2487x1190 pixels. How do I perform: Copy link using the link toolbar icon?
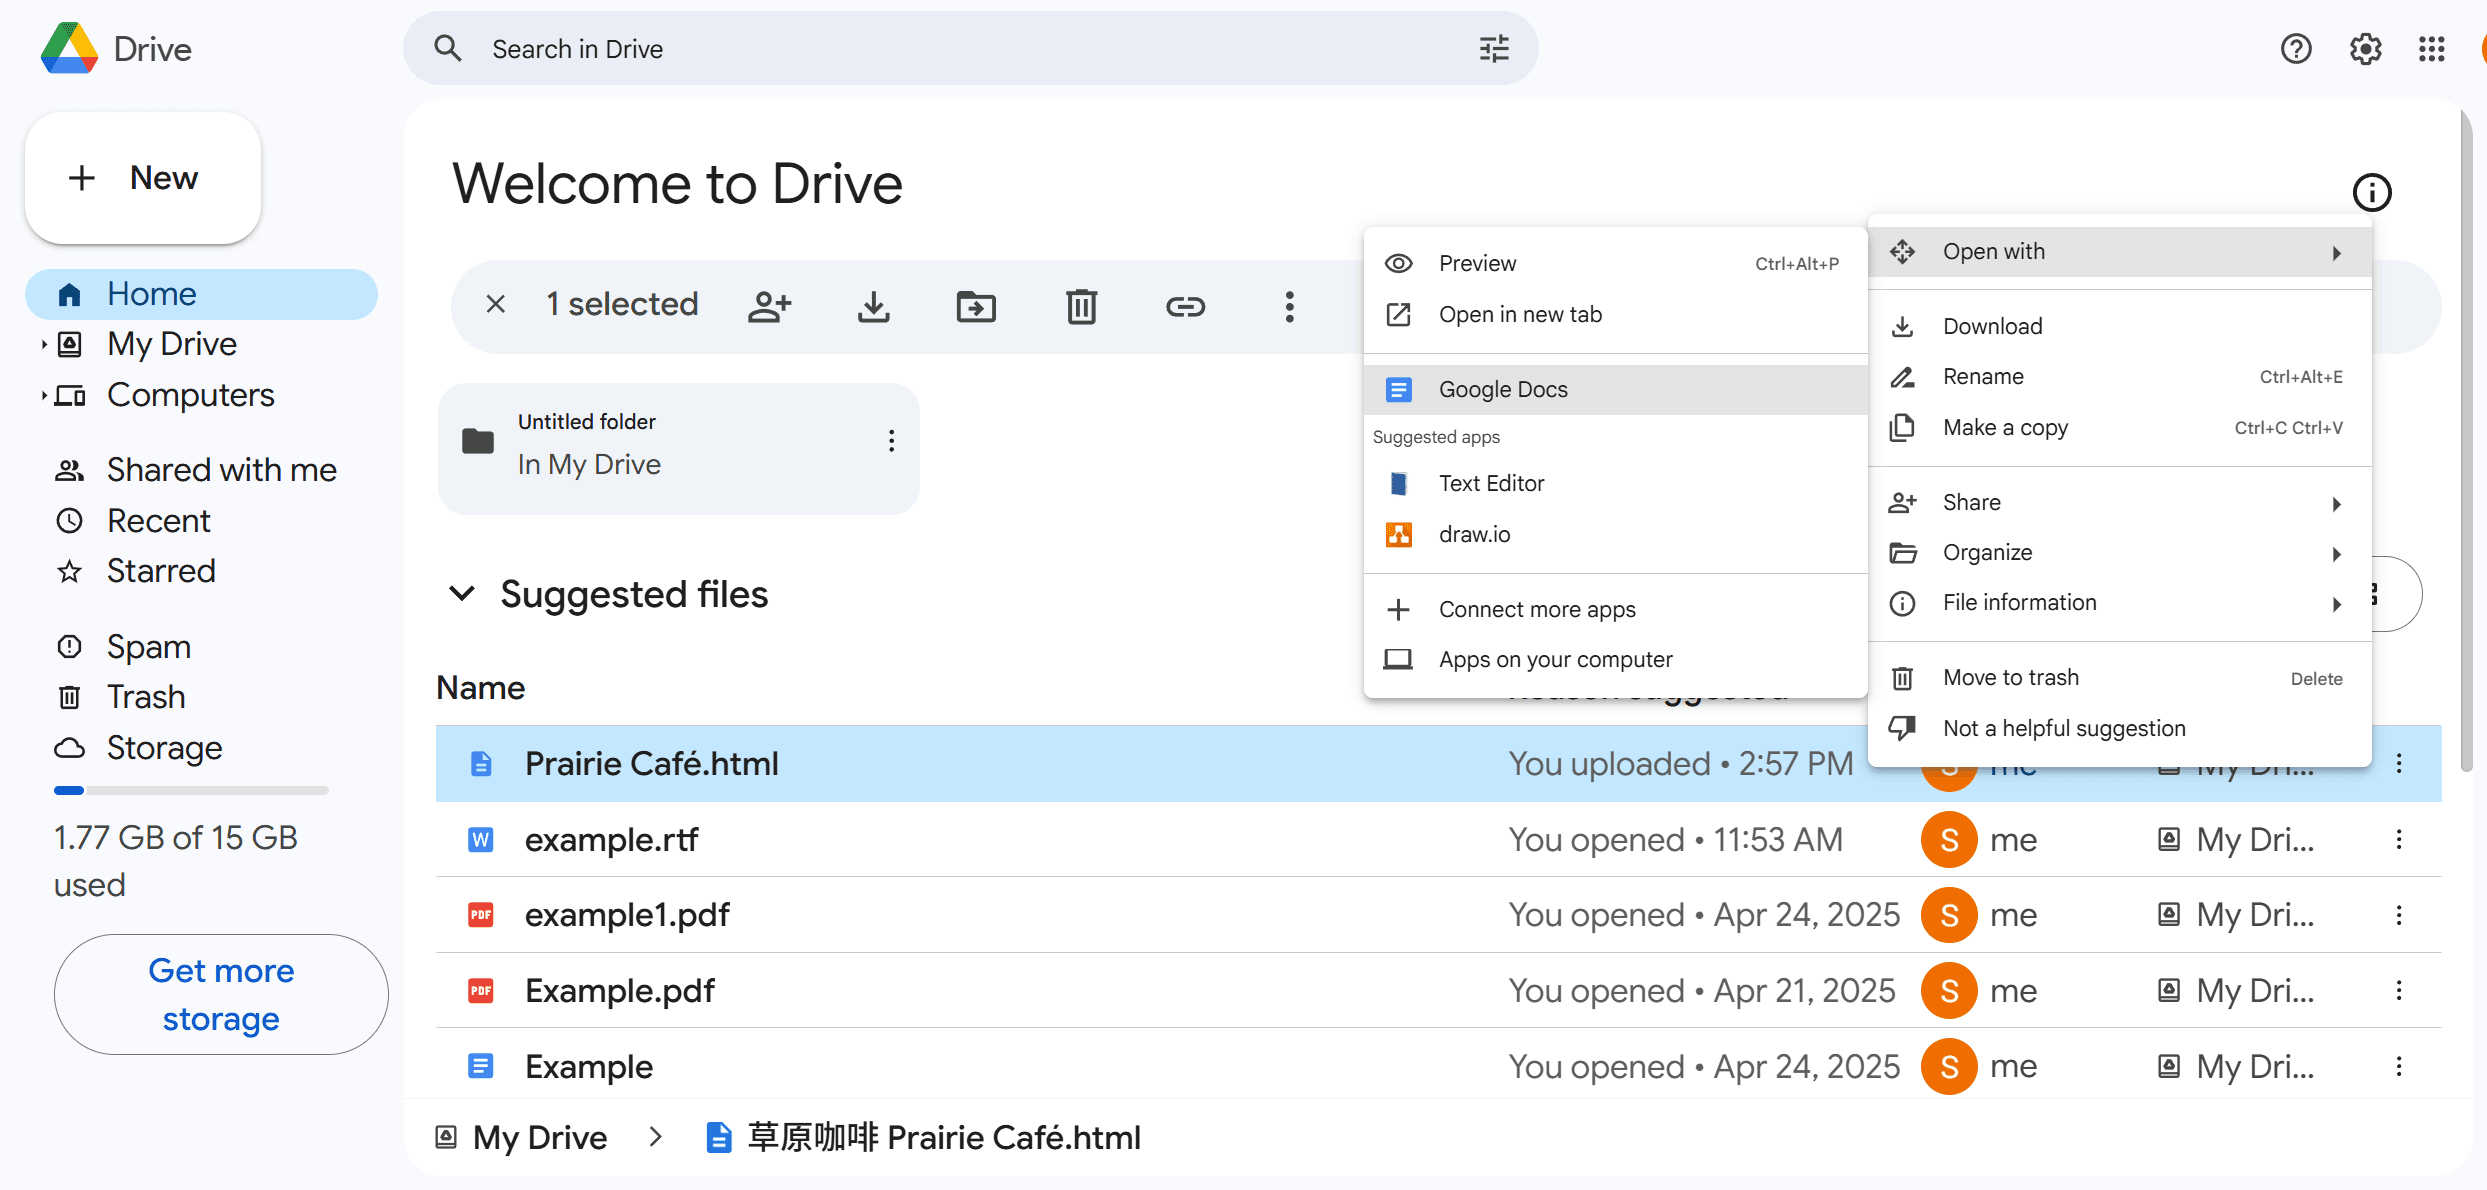[1185, 306]
